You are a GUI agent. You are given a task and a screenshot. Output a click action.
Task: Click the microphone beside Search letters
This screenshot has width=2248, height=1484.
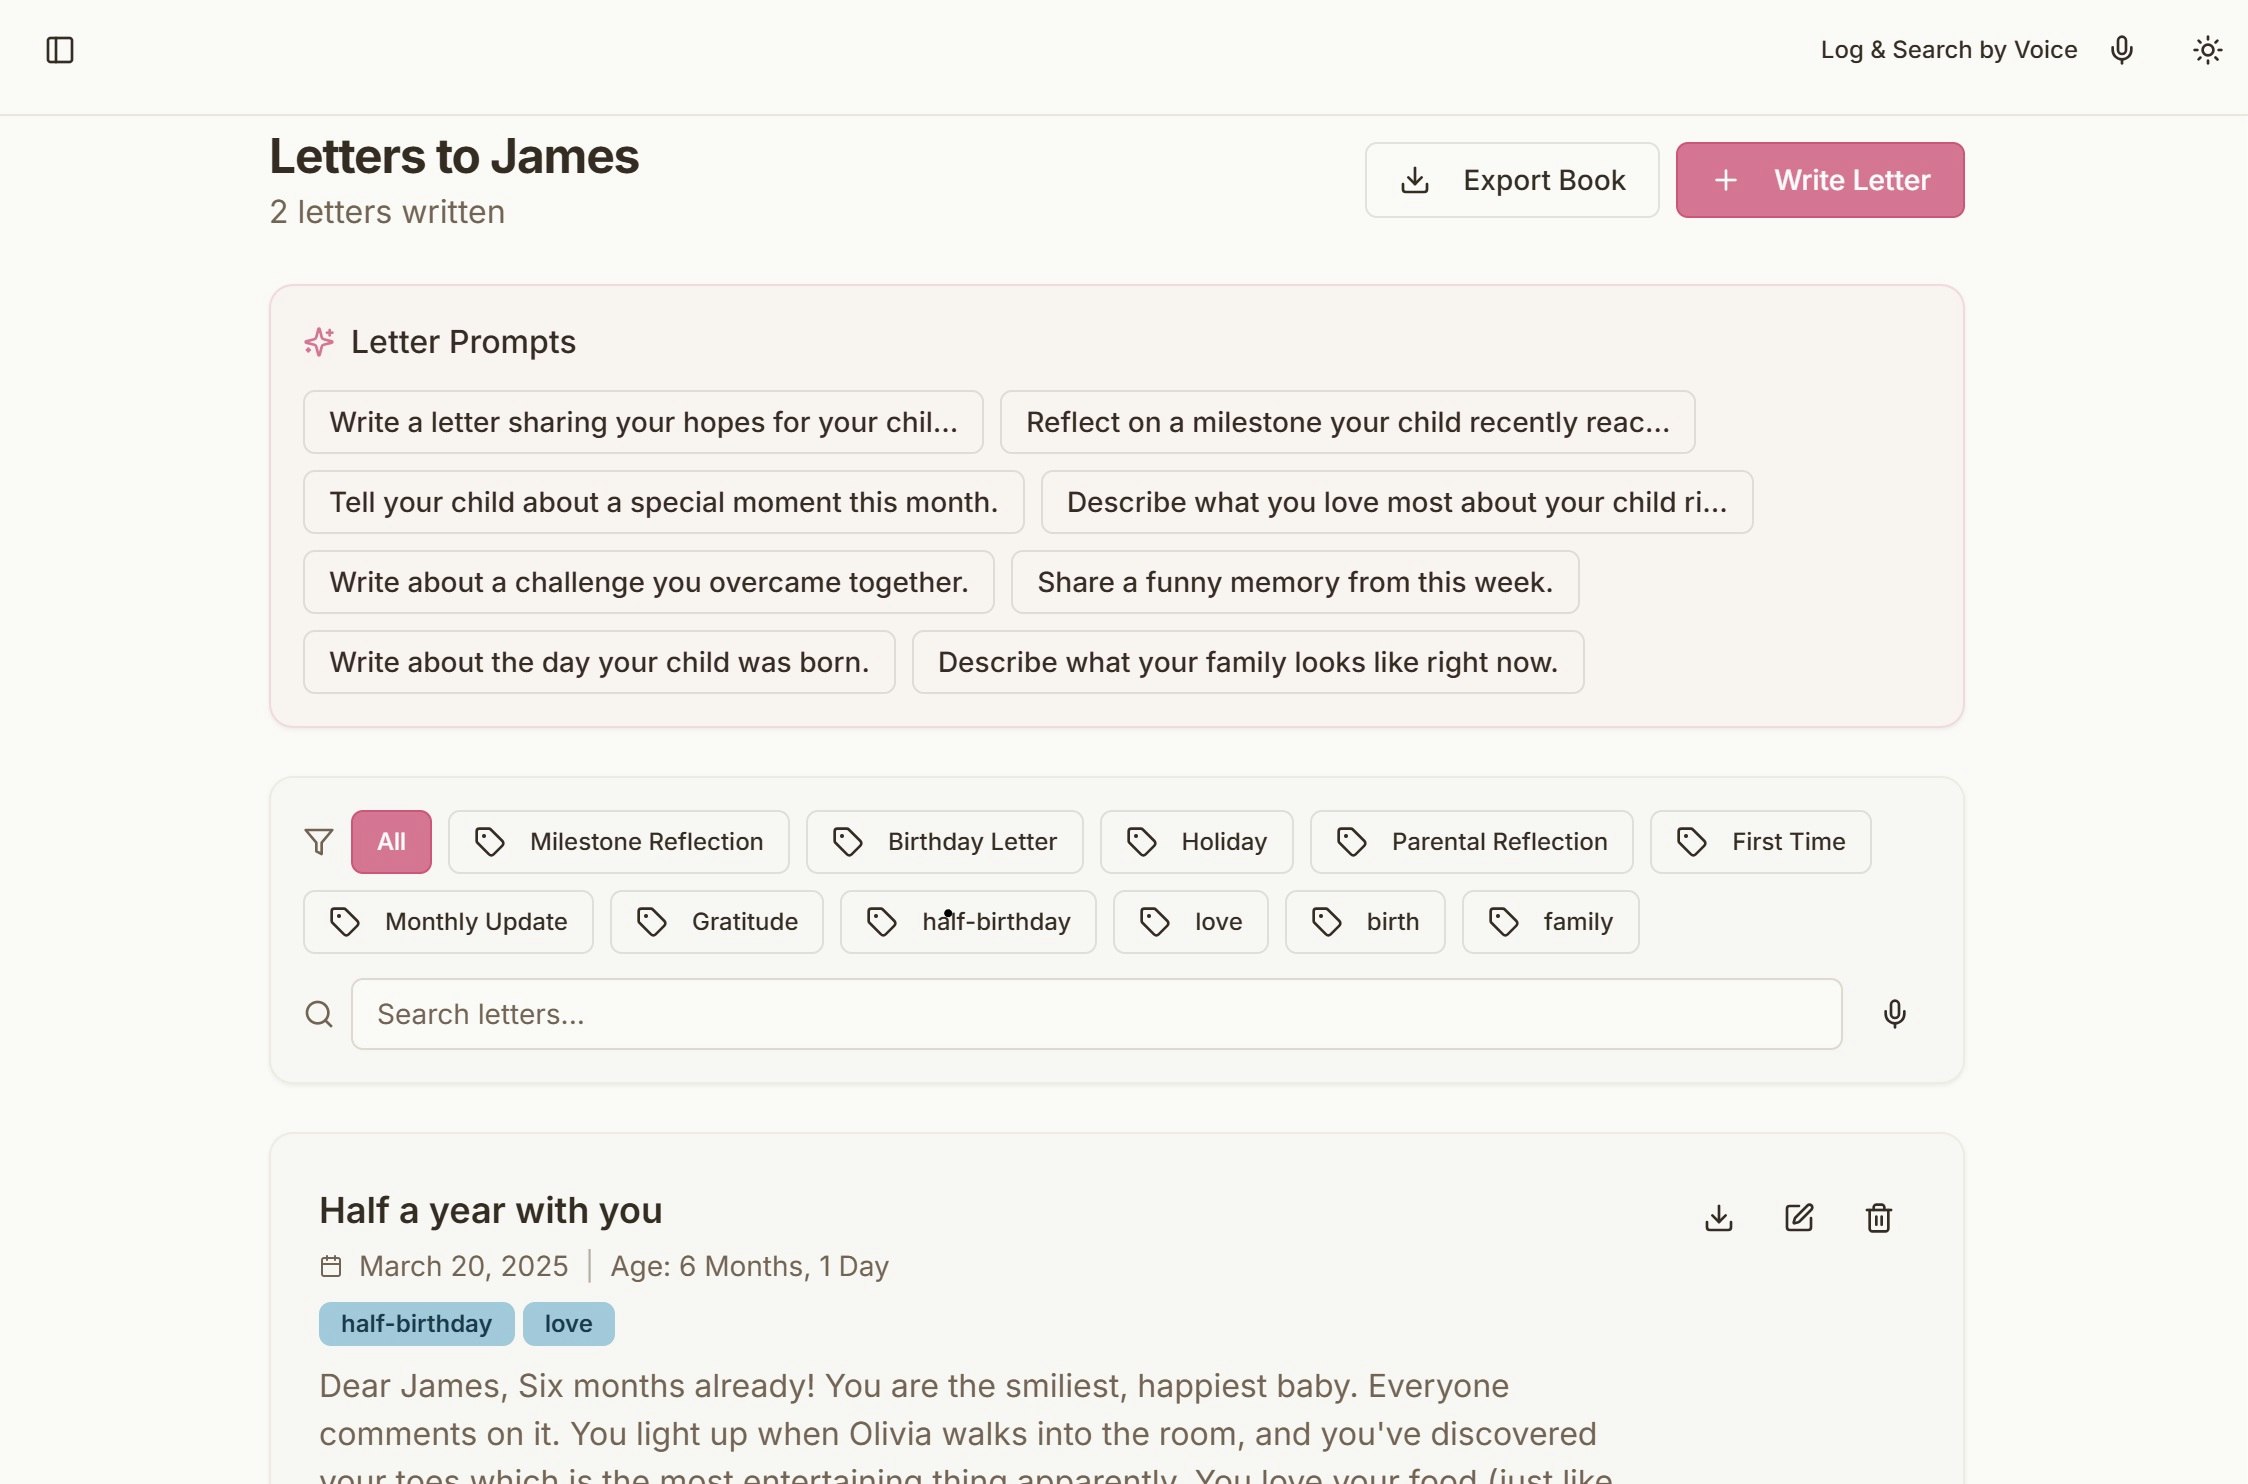(1894, 1014)
